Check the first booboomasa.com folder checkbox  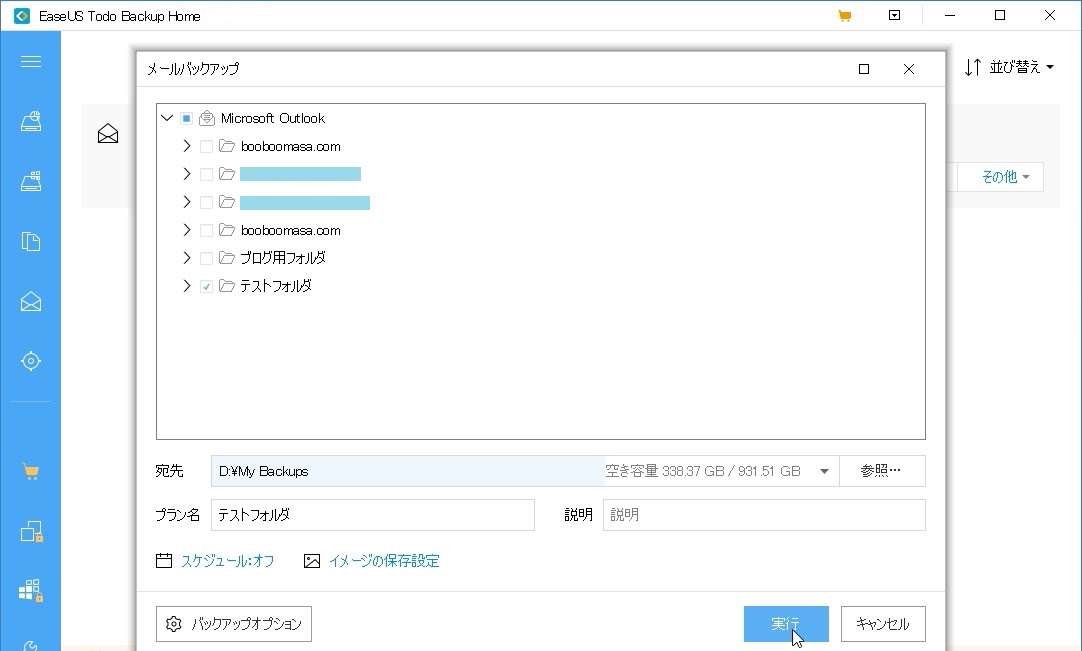[x=206, y=146]
